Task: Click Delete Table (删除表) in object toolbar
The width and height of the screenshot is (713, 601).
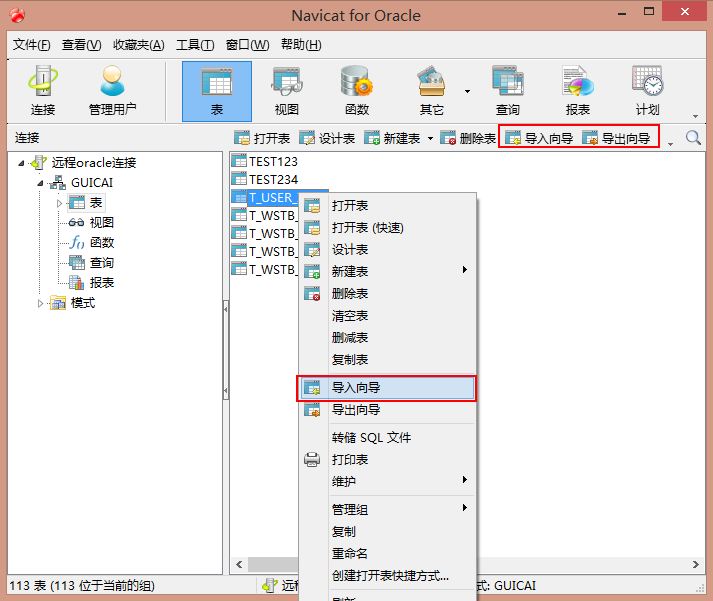Action: pyautogui.click(x=468, y=138)
